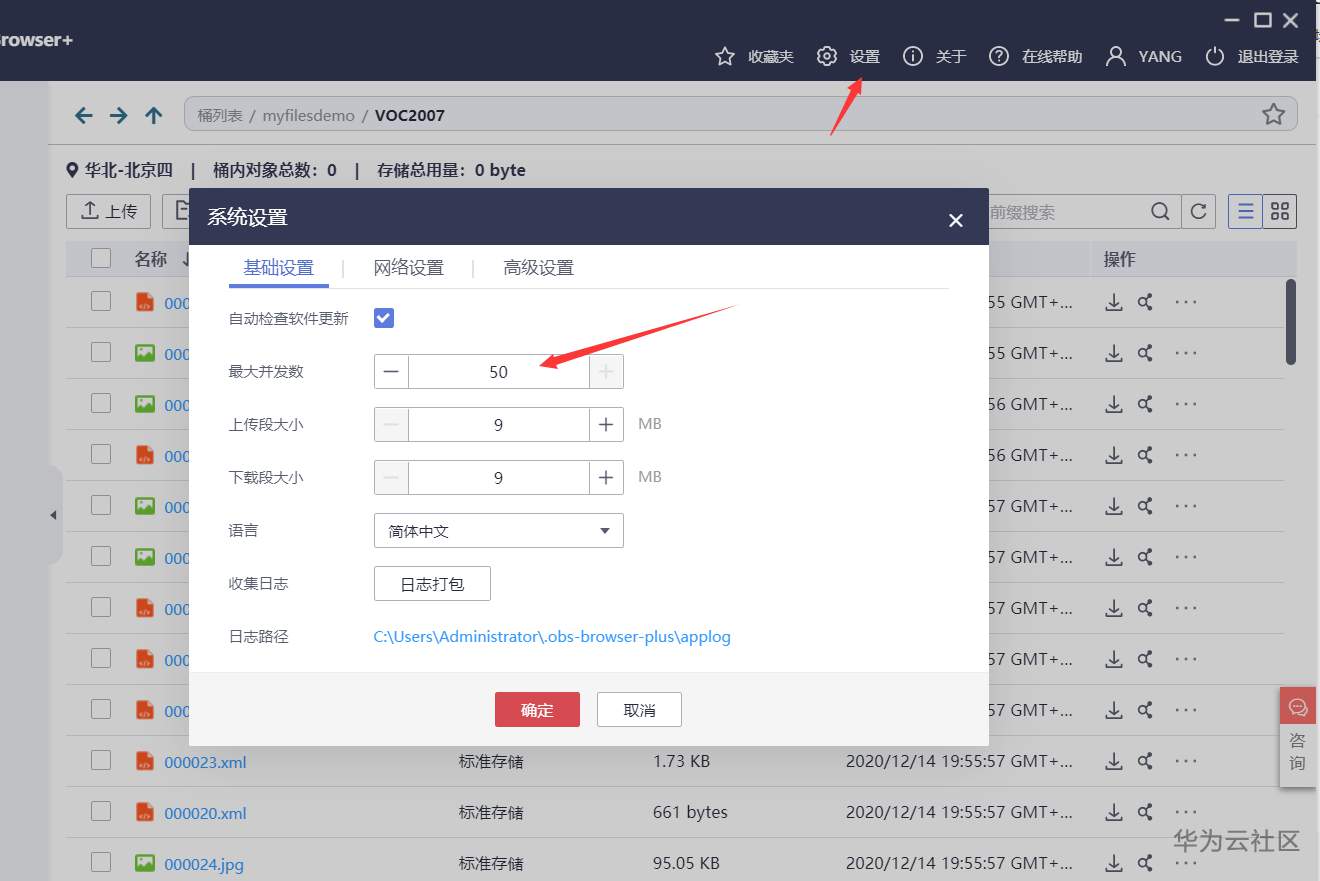Go to 桶列表 in breadcrumb
Screen dimensions: 1320x881
point(220,115)
